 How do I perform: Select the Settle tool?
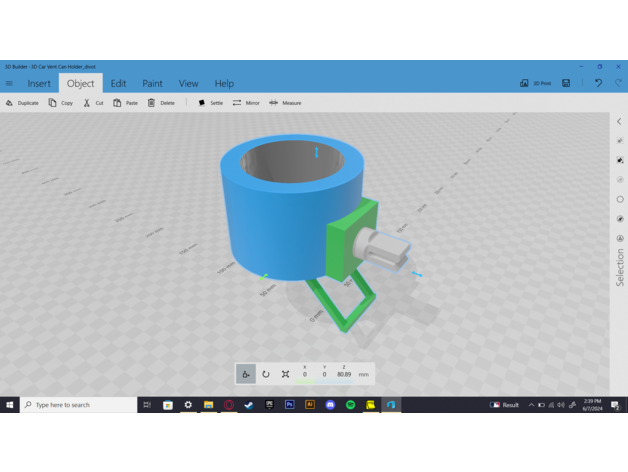point(211,103)
